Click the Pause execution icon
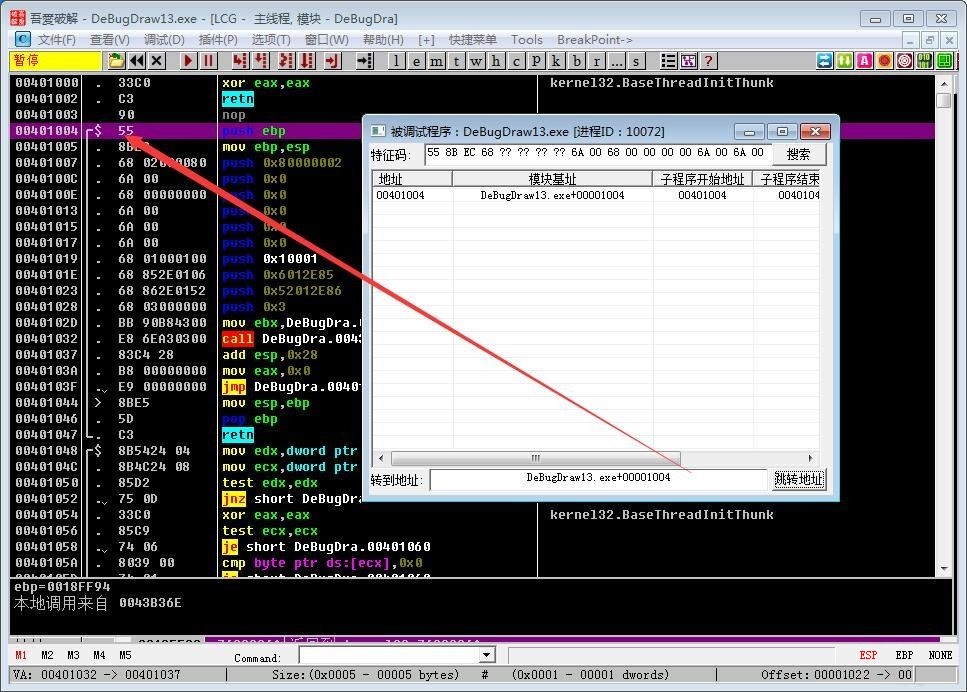The image size is (967, 692). tap(208, 60)
